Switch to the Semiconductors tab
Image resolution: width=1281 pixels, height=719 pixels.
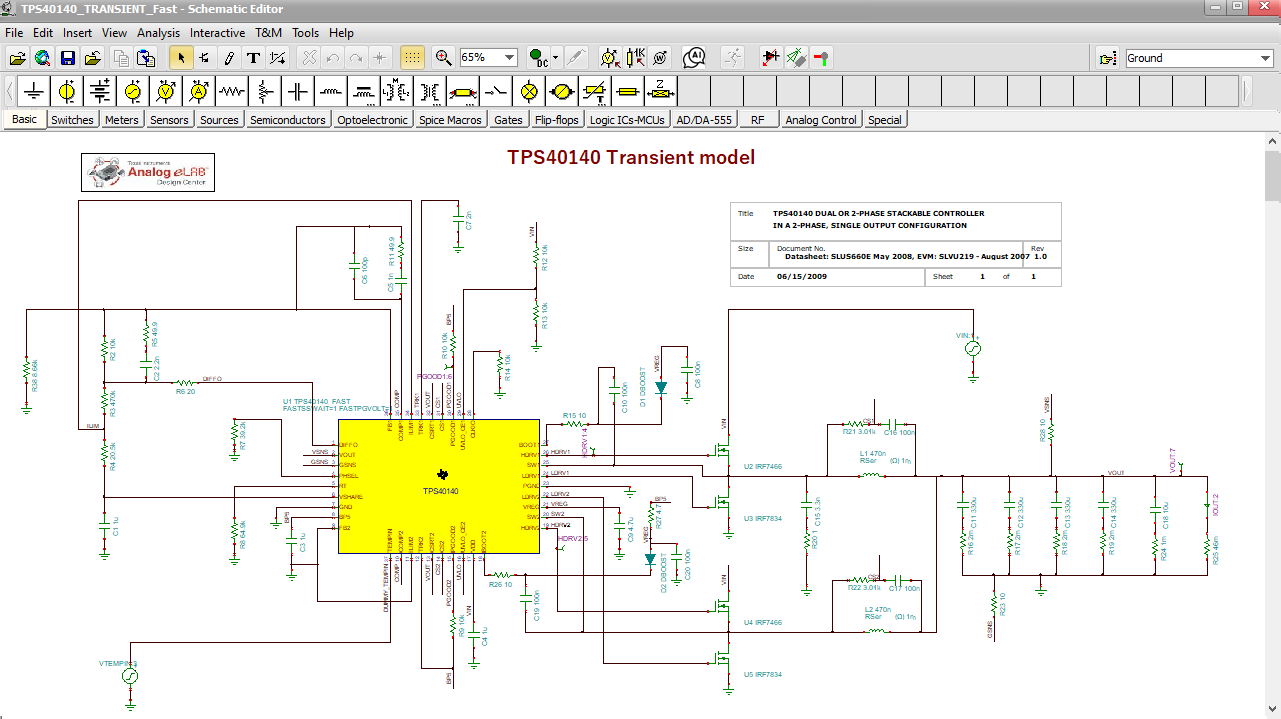click(288, 120)
